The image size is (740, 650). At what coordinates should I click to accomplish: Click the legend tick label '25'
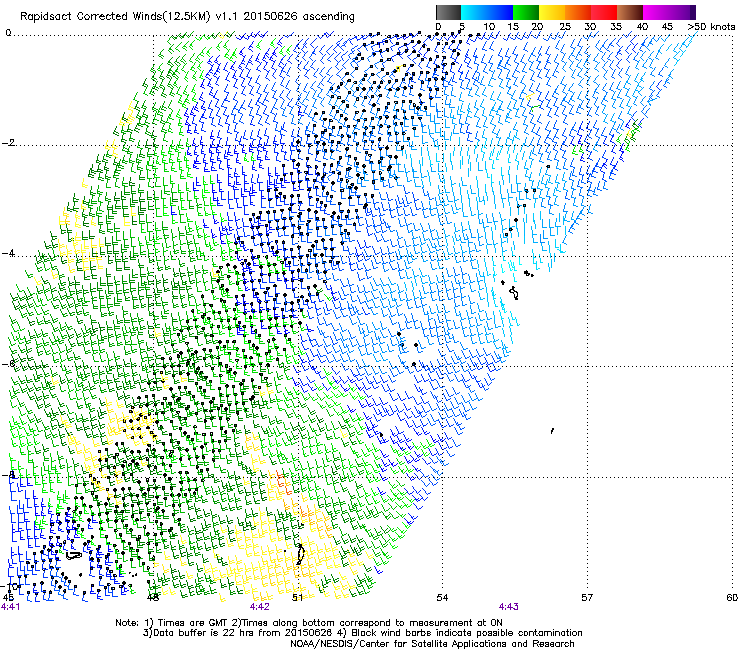(565, 27)
